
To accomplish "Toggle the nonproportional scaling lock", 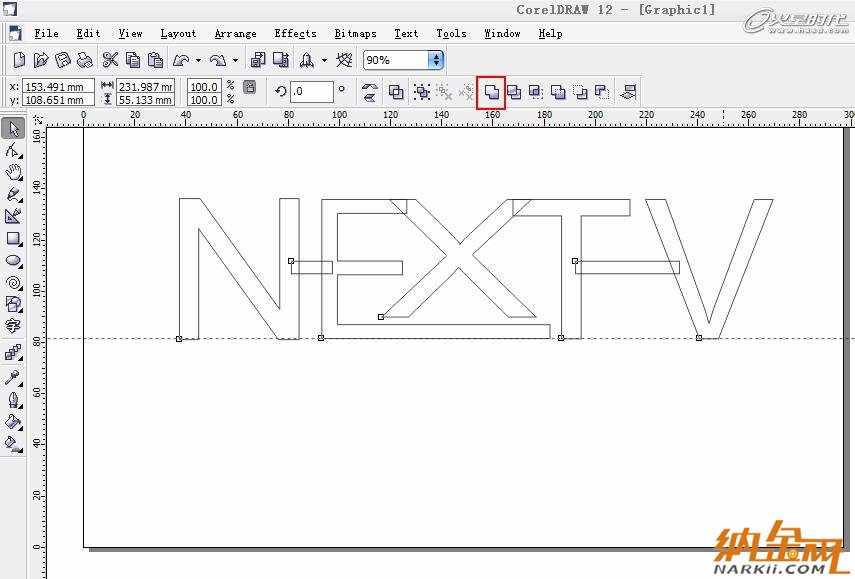I will (250, 87).
